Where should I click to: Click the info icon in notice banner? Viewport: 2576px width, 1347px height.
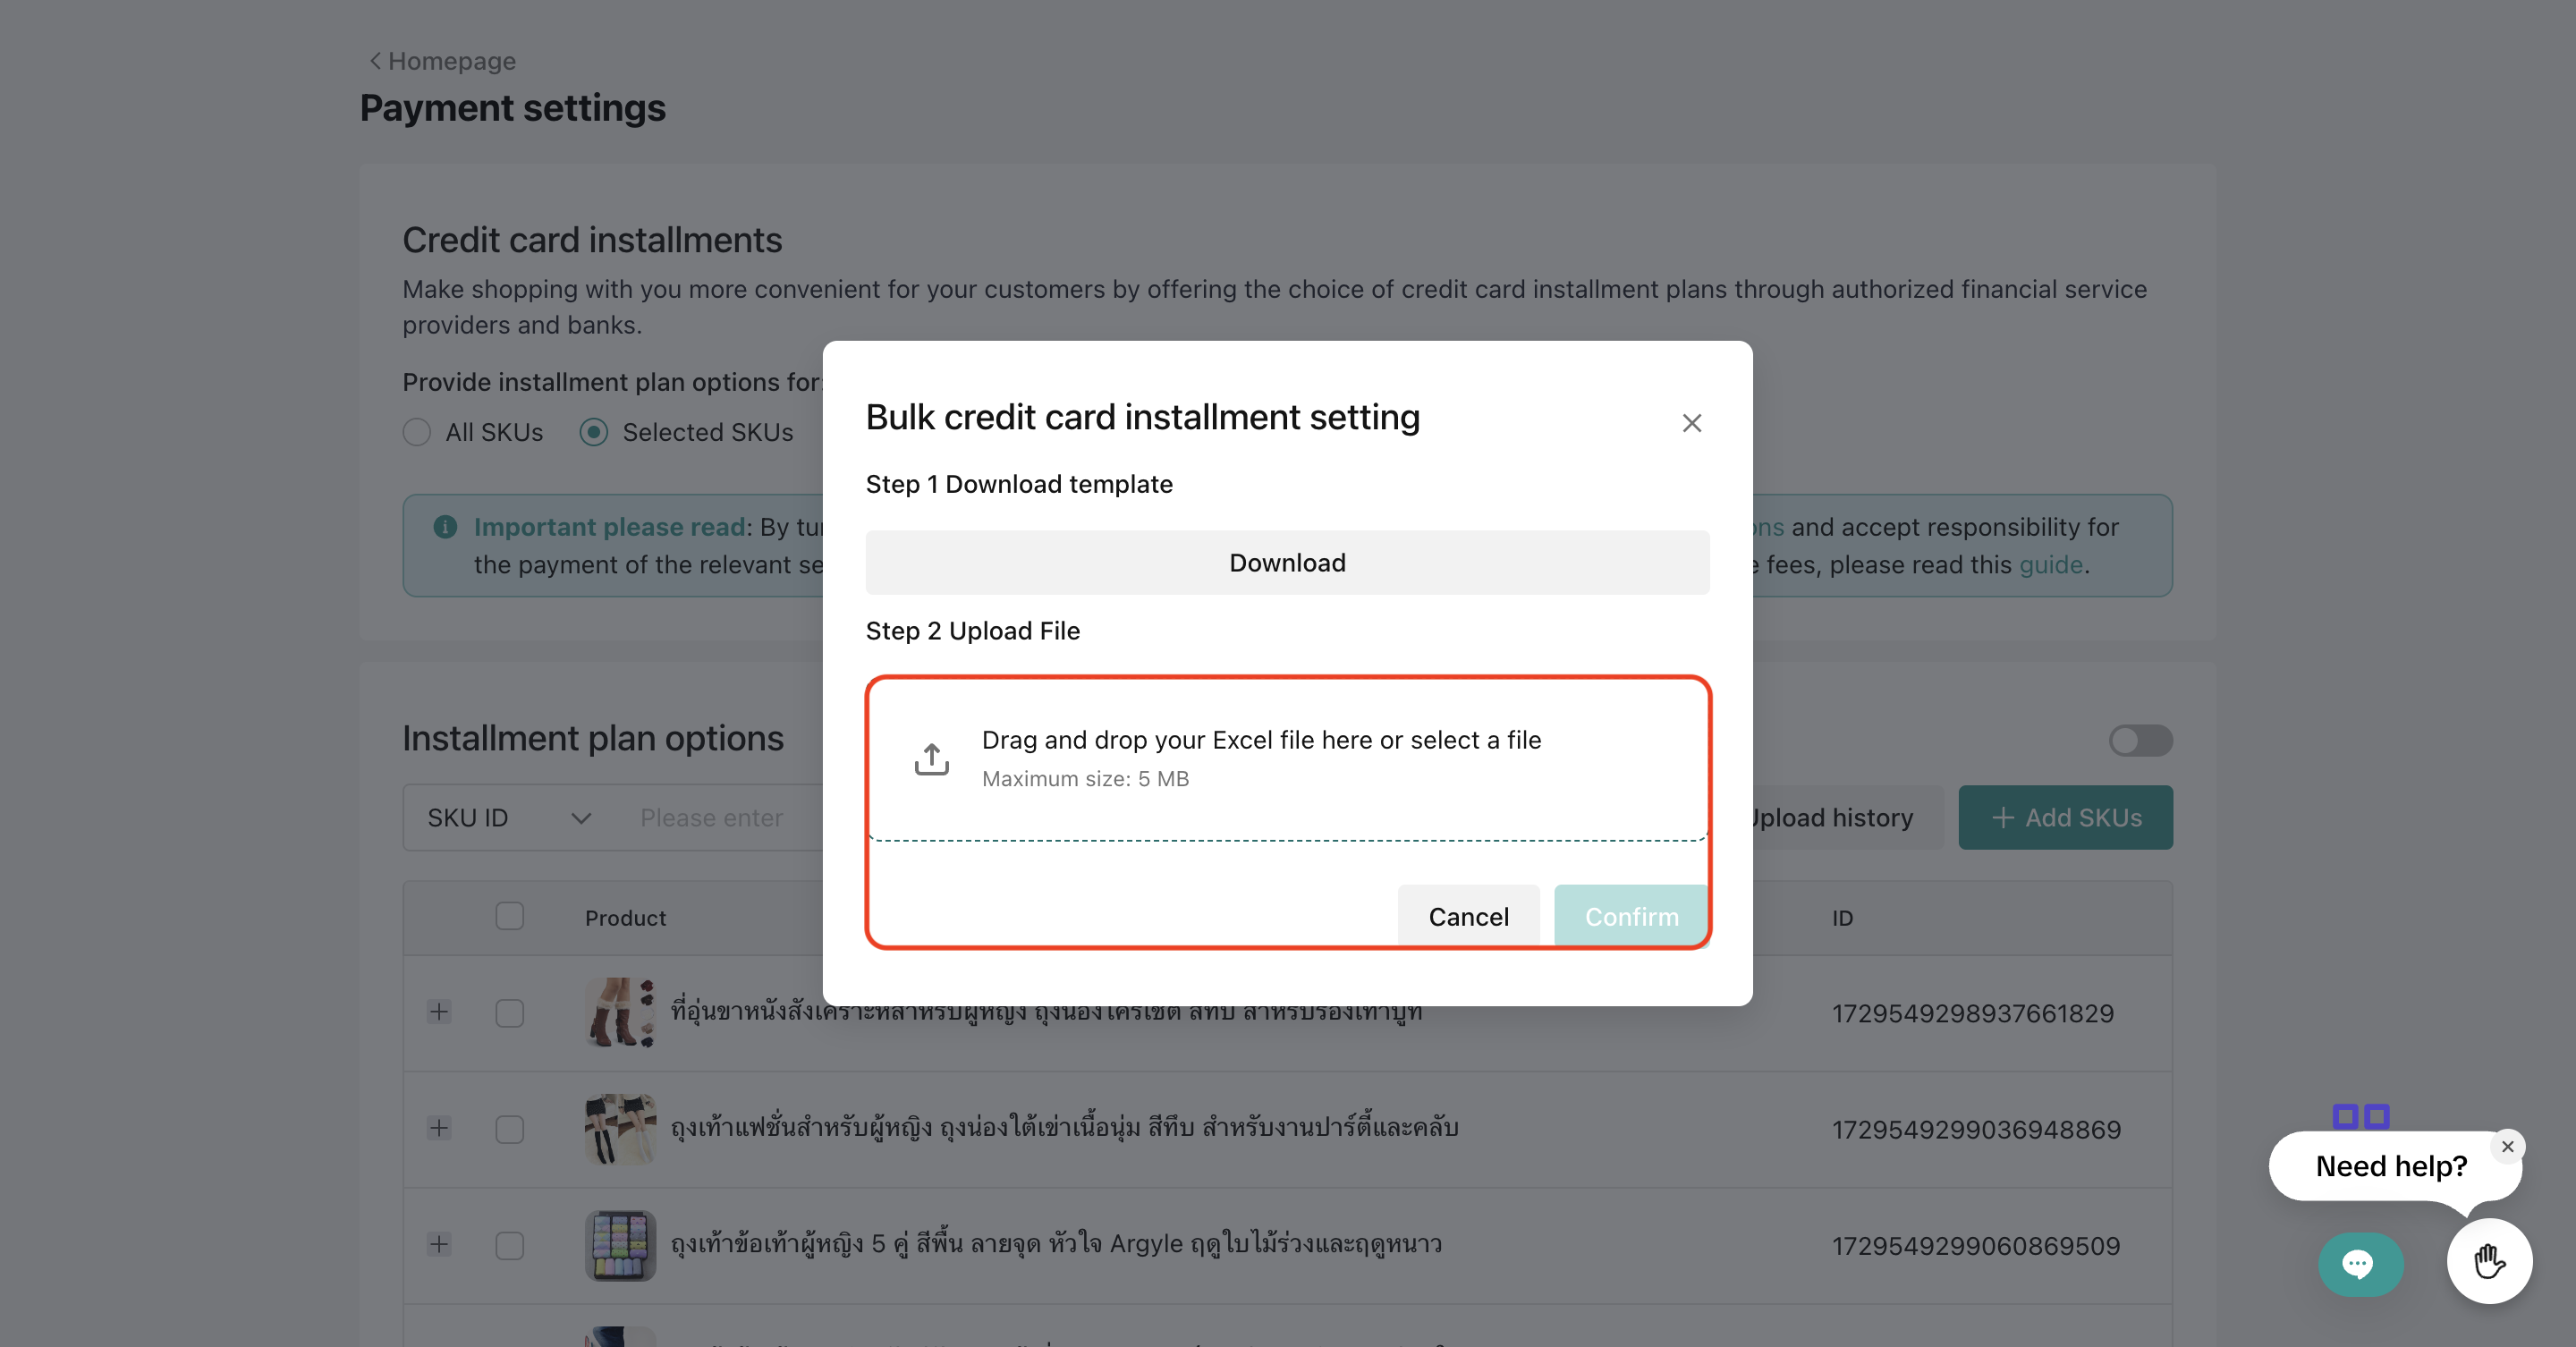point(445,527)
